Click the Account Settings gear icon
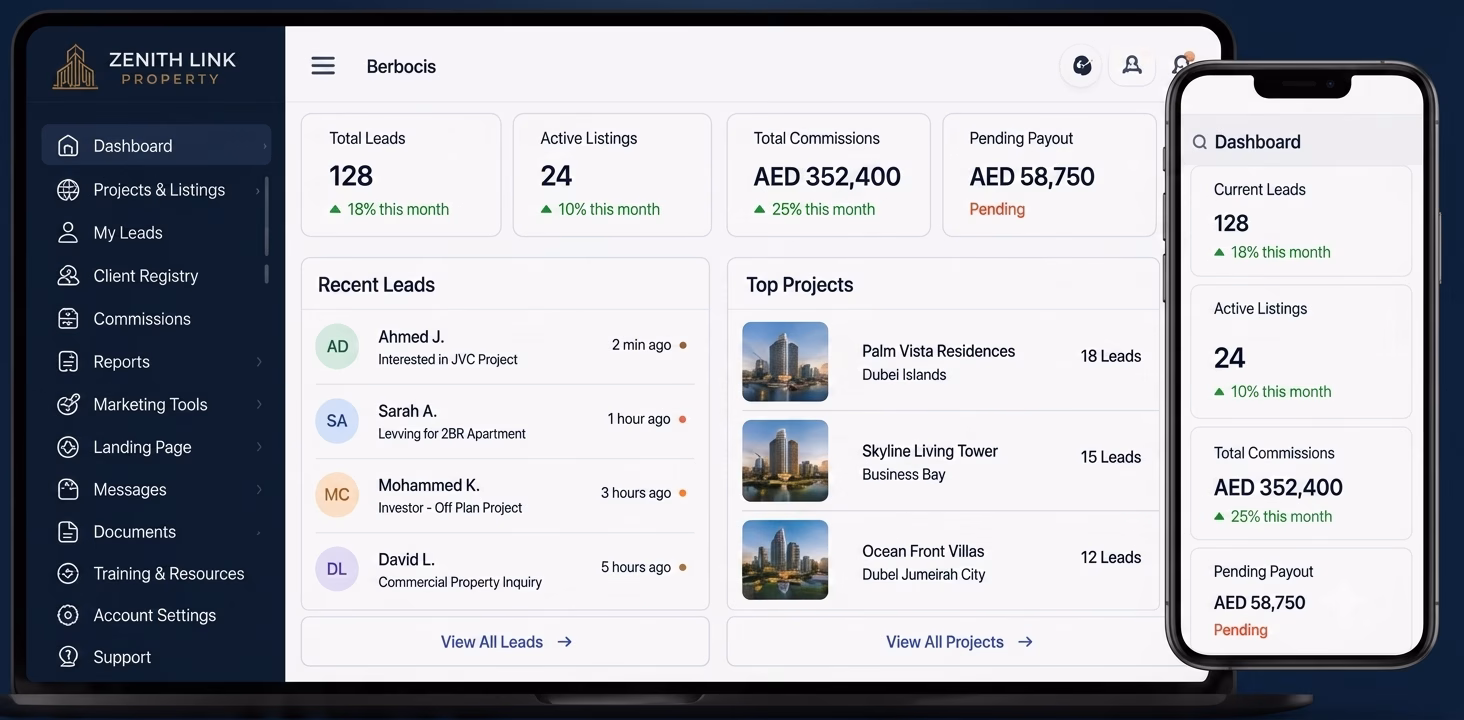This screenshot has width=1464, height=720. 68,616
